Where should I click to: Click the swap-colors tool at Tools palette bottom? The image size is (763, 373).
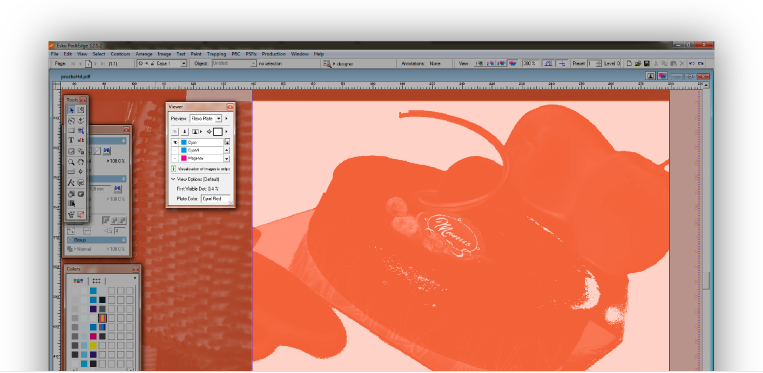pos(81,214)
